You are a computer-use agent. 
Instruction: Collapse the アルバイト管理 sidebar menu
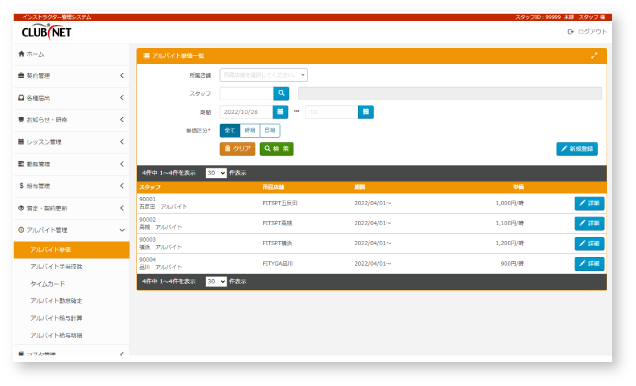coord(71,230)
